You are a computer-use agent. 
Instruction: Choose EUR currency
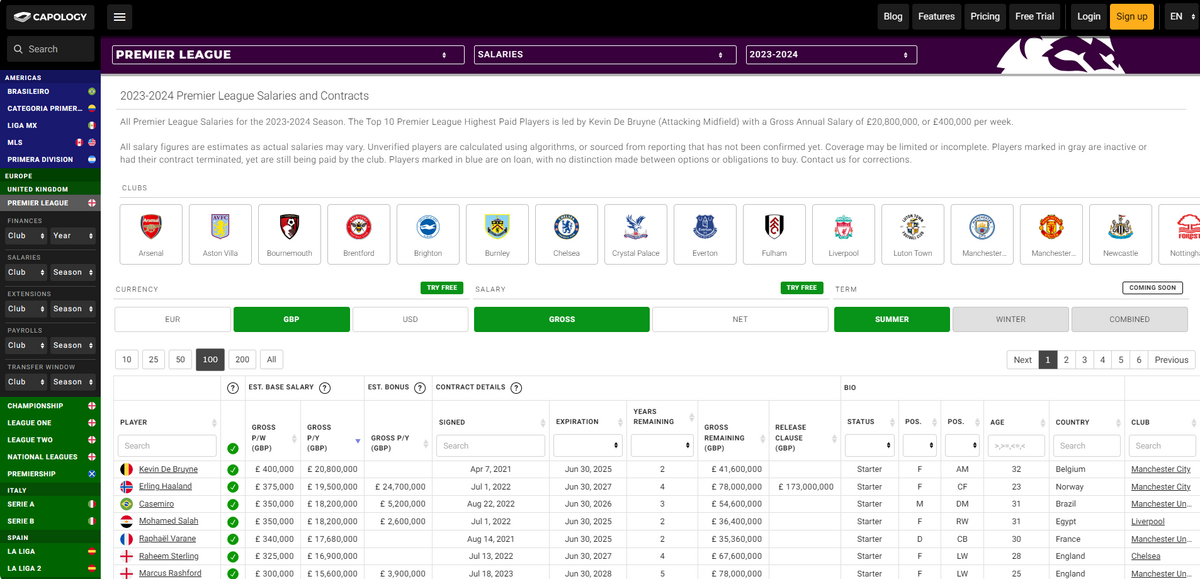click(173, 319)
